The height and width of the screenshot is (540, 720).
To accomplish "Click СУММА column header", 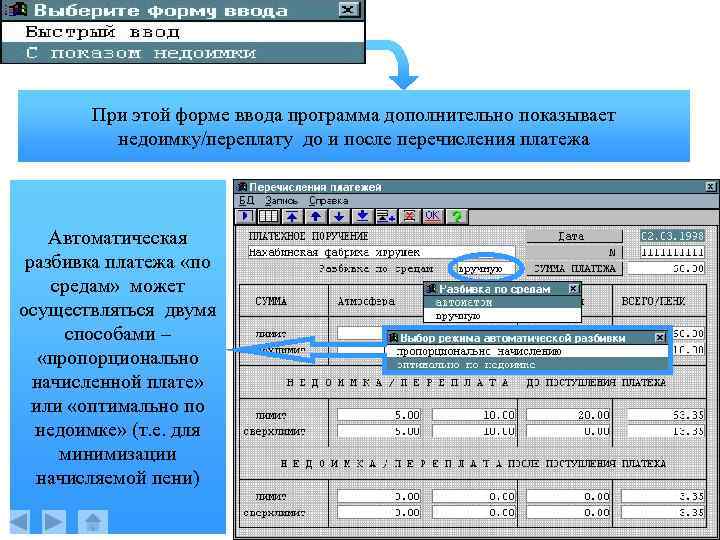I will point(271,301).
